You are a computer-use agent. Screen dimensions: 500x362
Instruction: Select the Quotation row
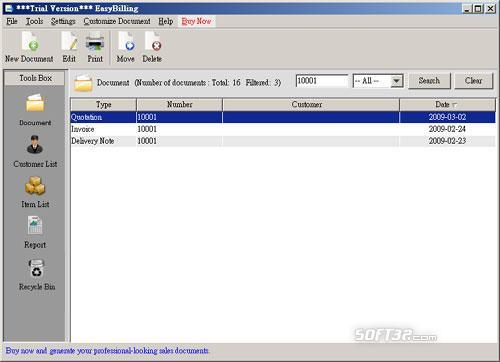[283, 117]
